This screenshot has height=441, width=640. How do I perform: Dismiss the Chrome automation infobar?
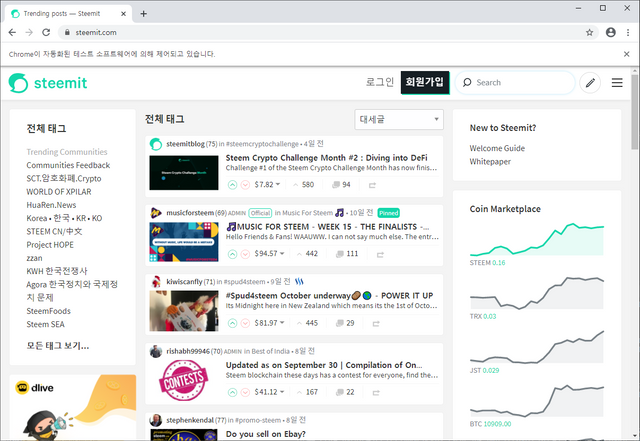pos(627,54)
